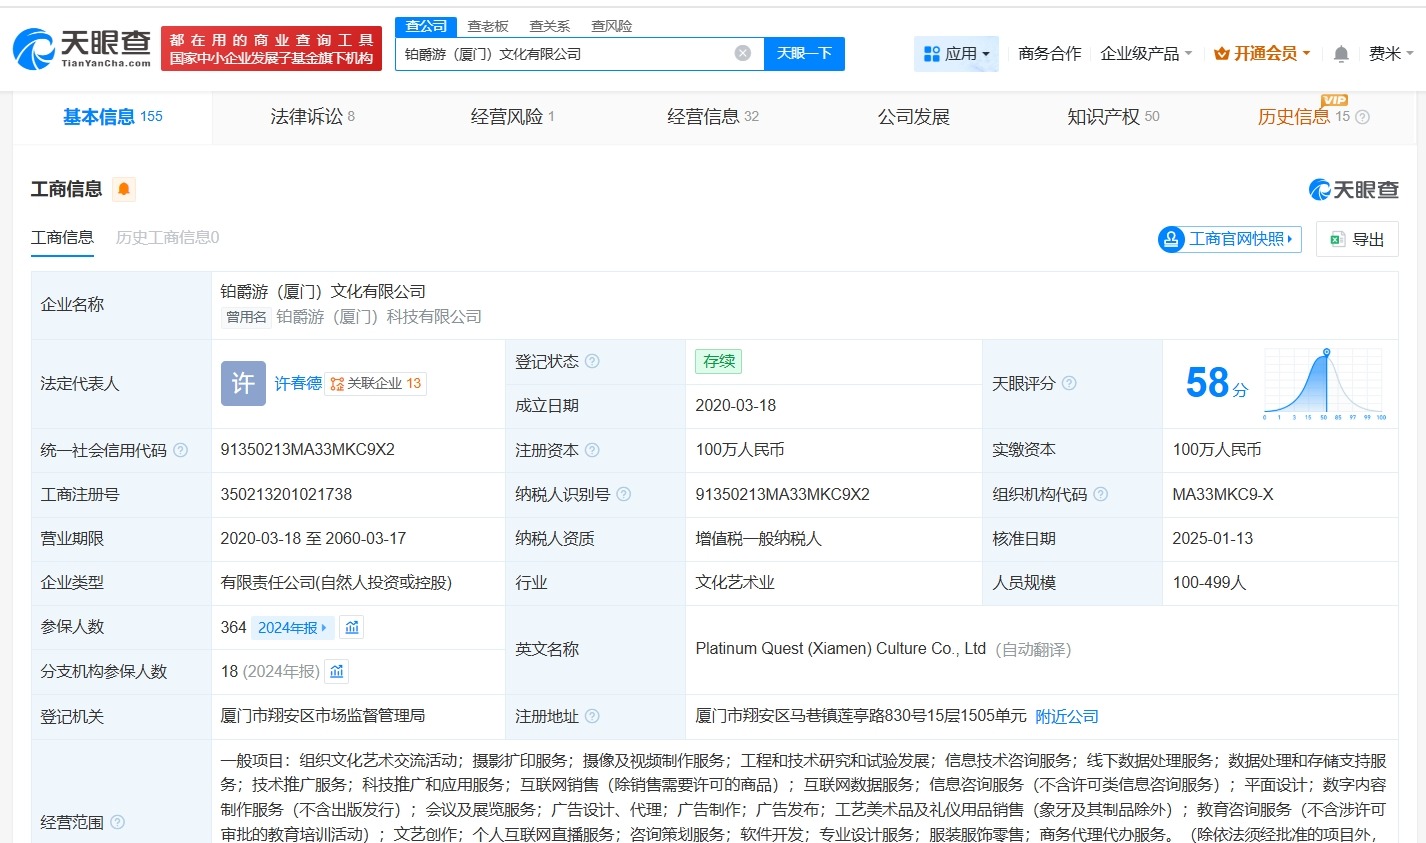Click the 天眼查 logo above the info table
The width and height of the screenshot is (1426, 843).
coord(1353,188)
